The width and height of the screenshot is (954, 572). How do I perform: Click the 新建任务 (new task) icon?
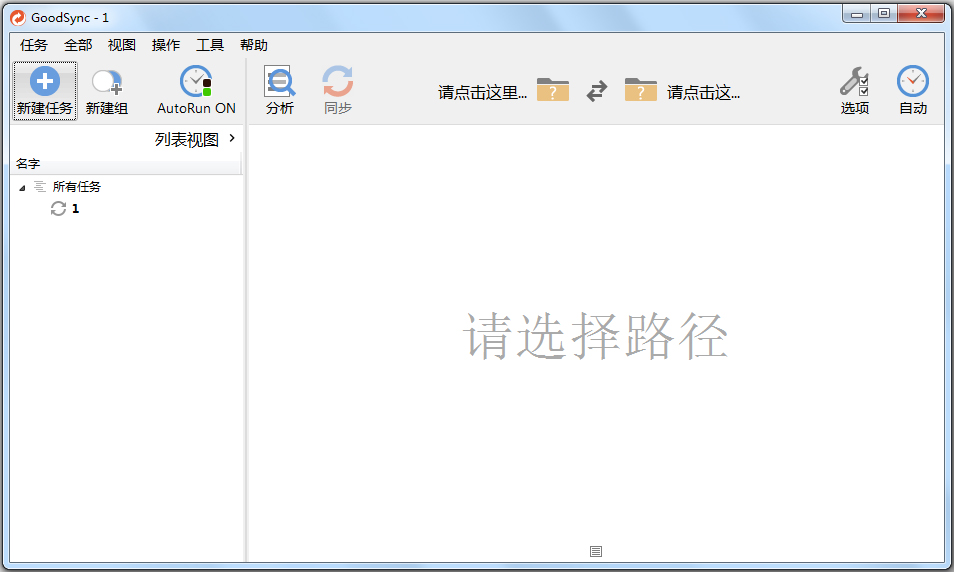click(44, 82)
